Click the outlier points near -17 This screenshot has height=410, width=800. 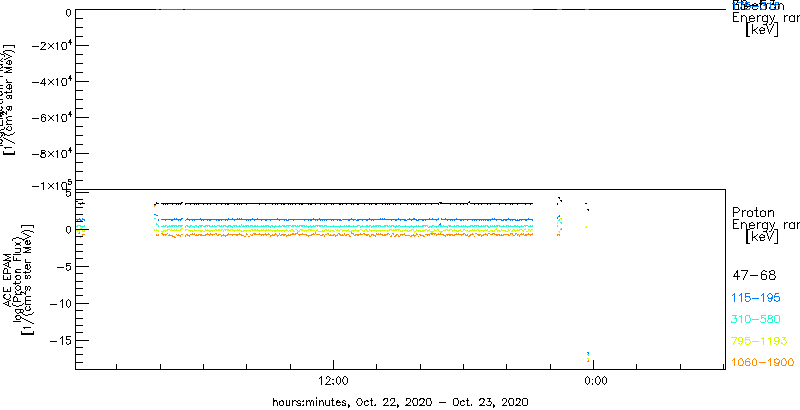[588, 357]
